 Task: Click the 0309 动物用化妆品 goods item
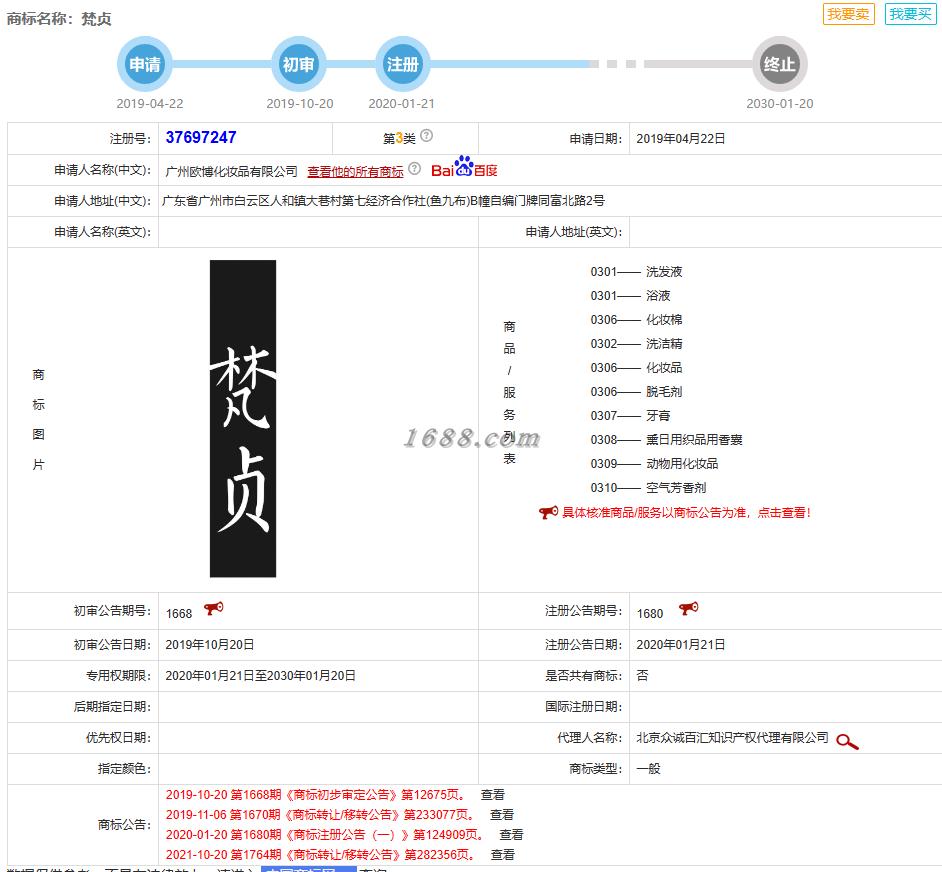(654, 464)
